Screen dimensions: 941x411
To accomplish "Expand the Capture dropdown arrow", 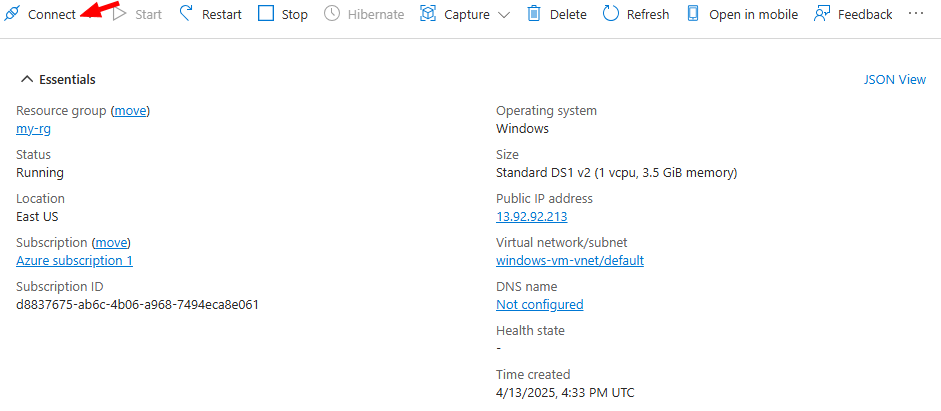I will pyautogui.click(x=505, y=15).
